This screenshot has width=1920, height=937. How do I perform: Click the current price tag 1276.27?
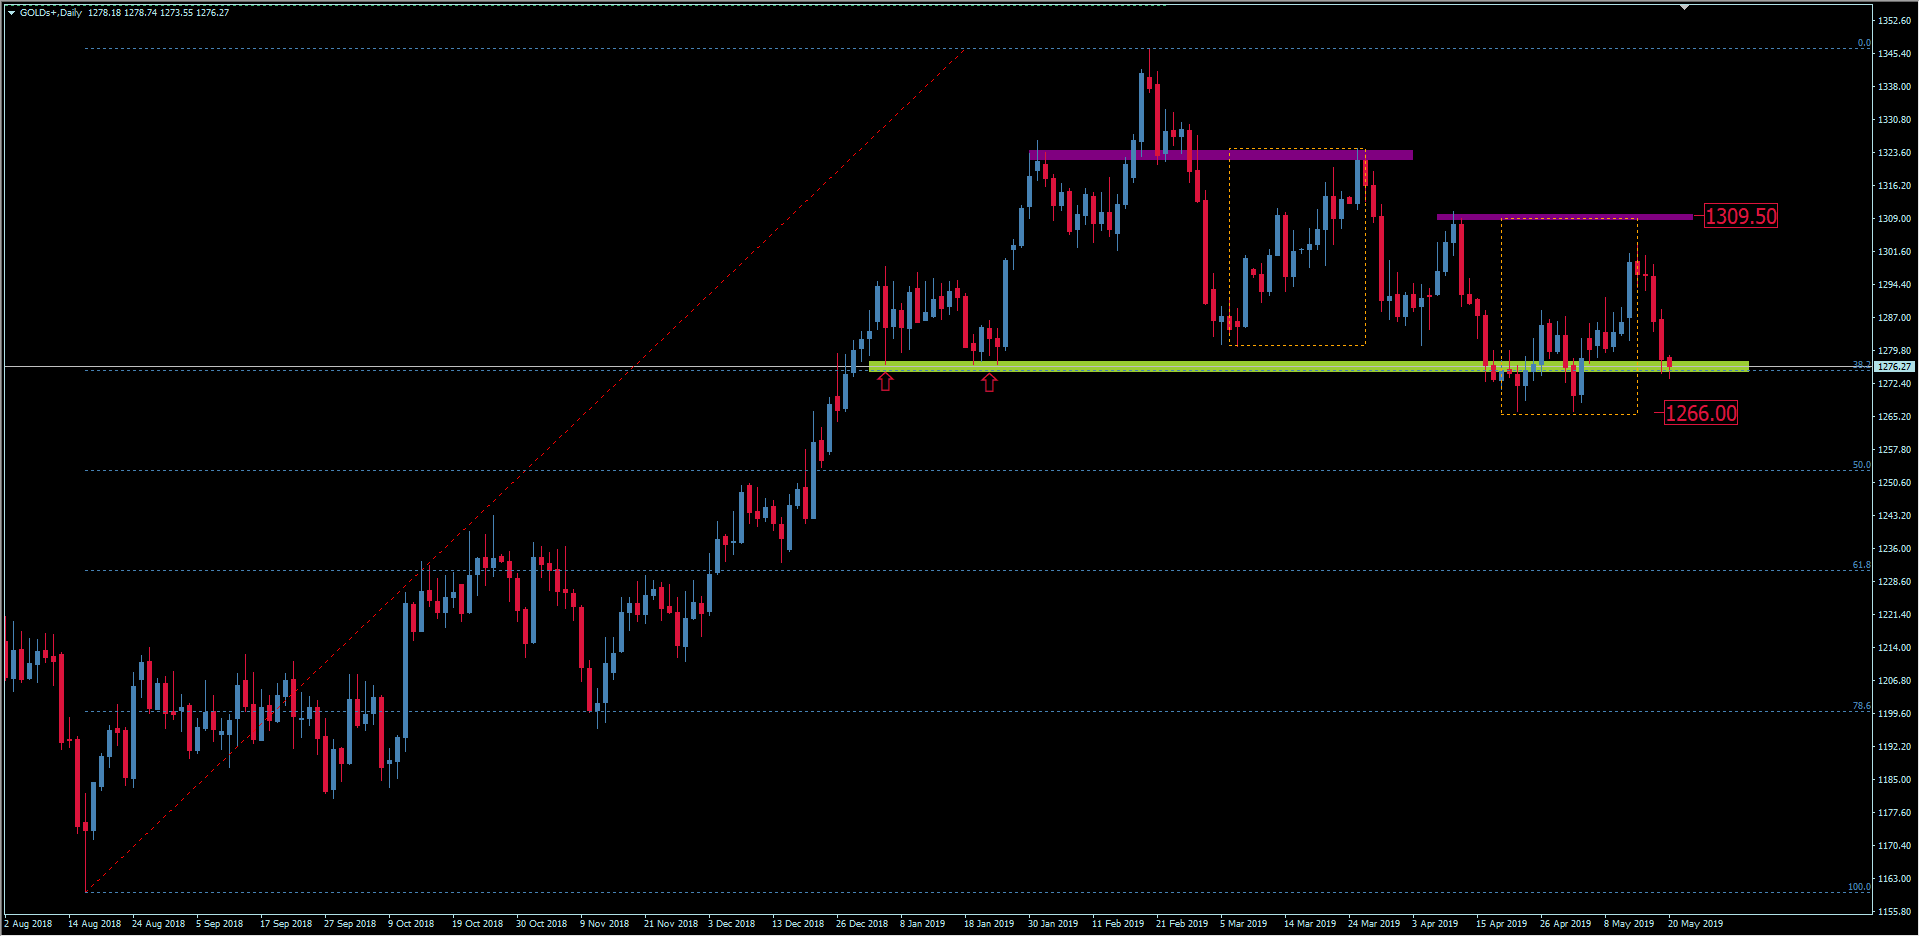(x=1893, y=367)
